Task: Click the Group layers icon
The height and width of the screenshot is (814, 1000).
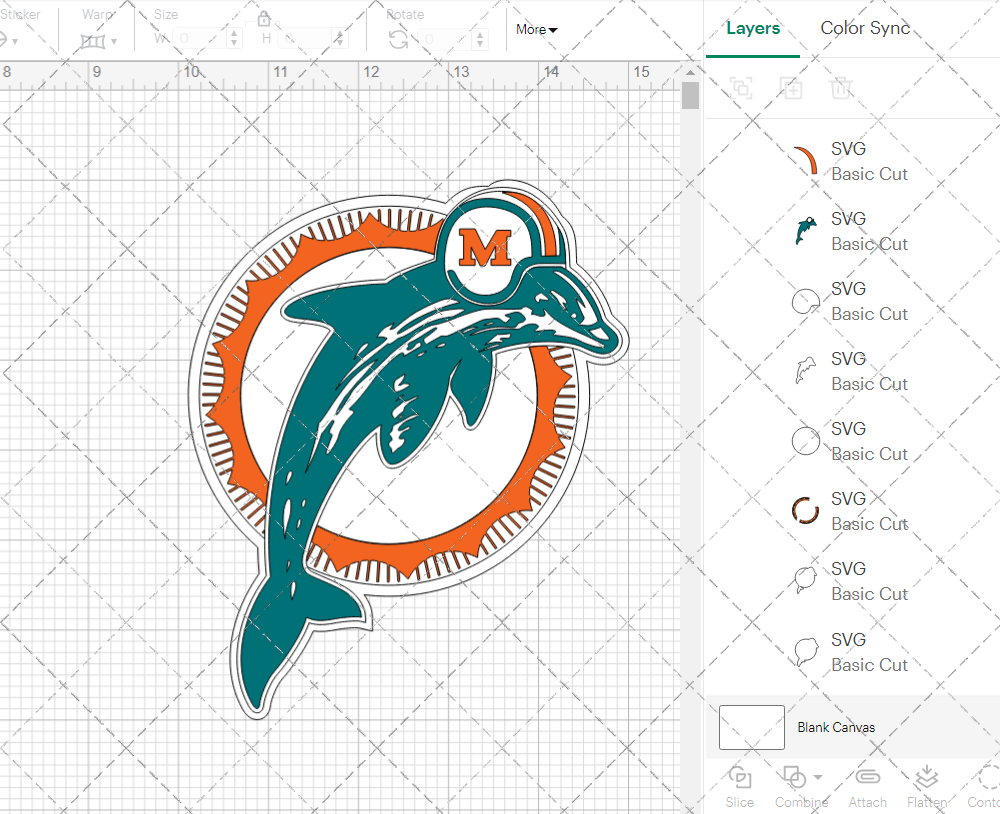Action: (741, 88)
